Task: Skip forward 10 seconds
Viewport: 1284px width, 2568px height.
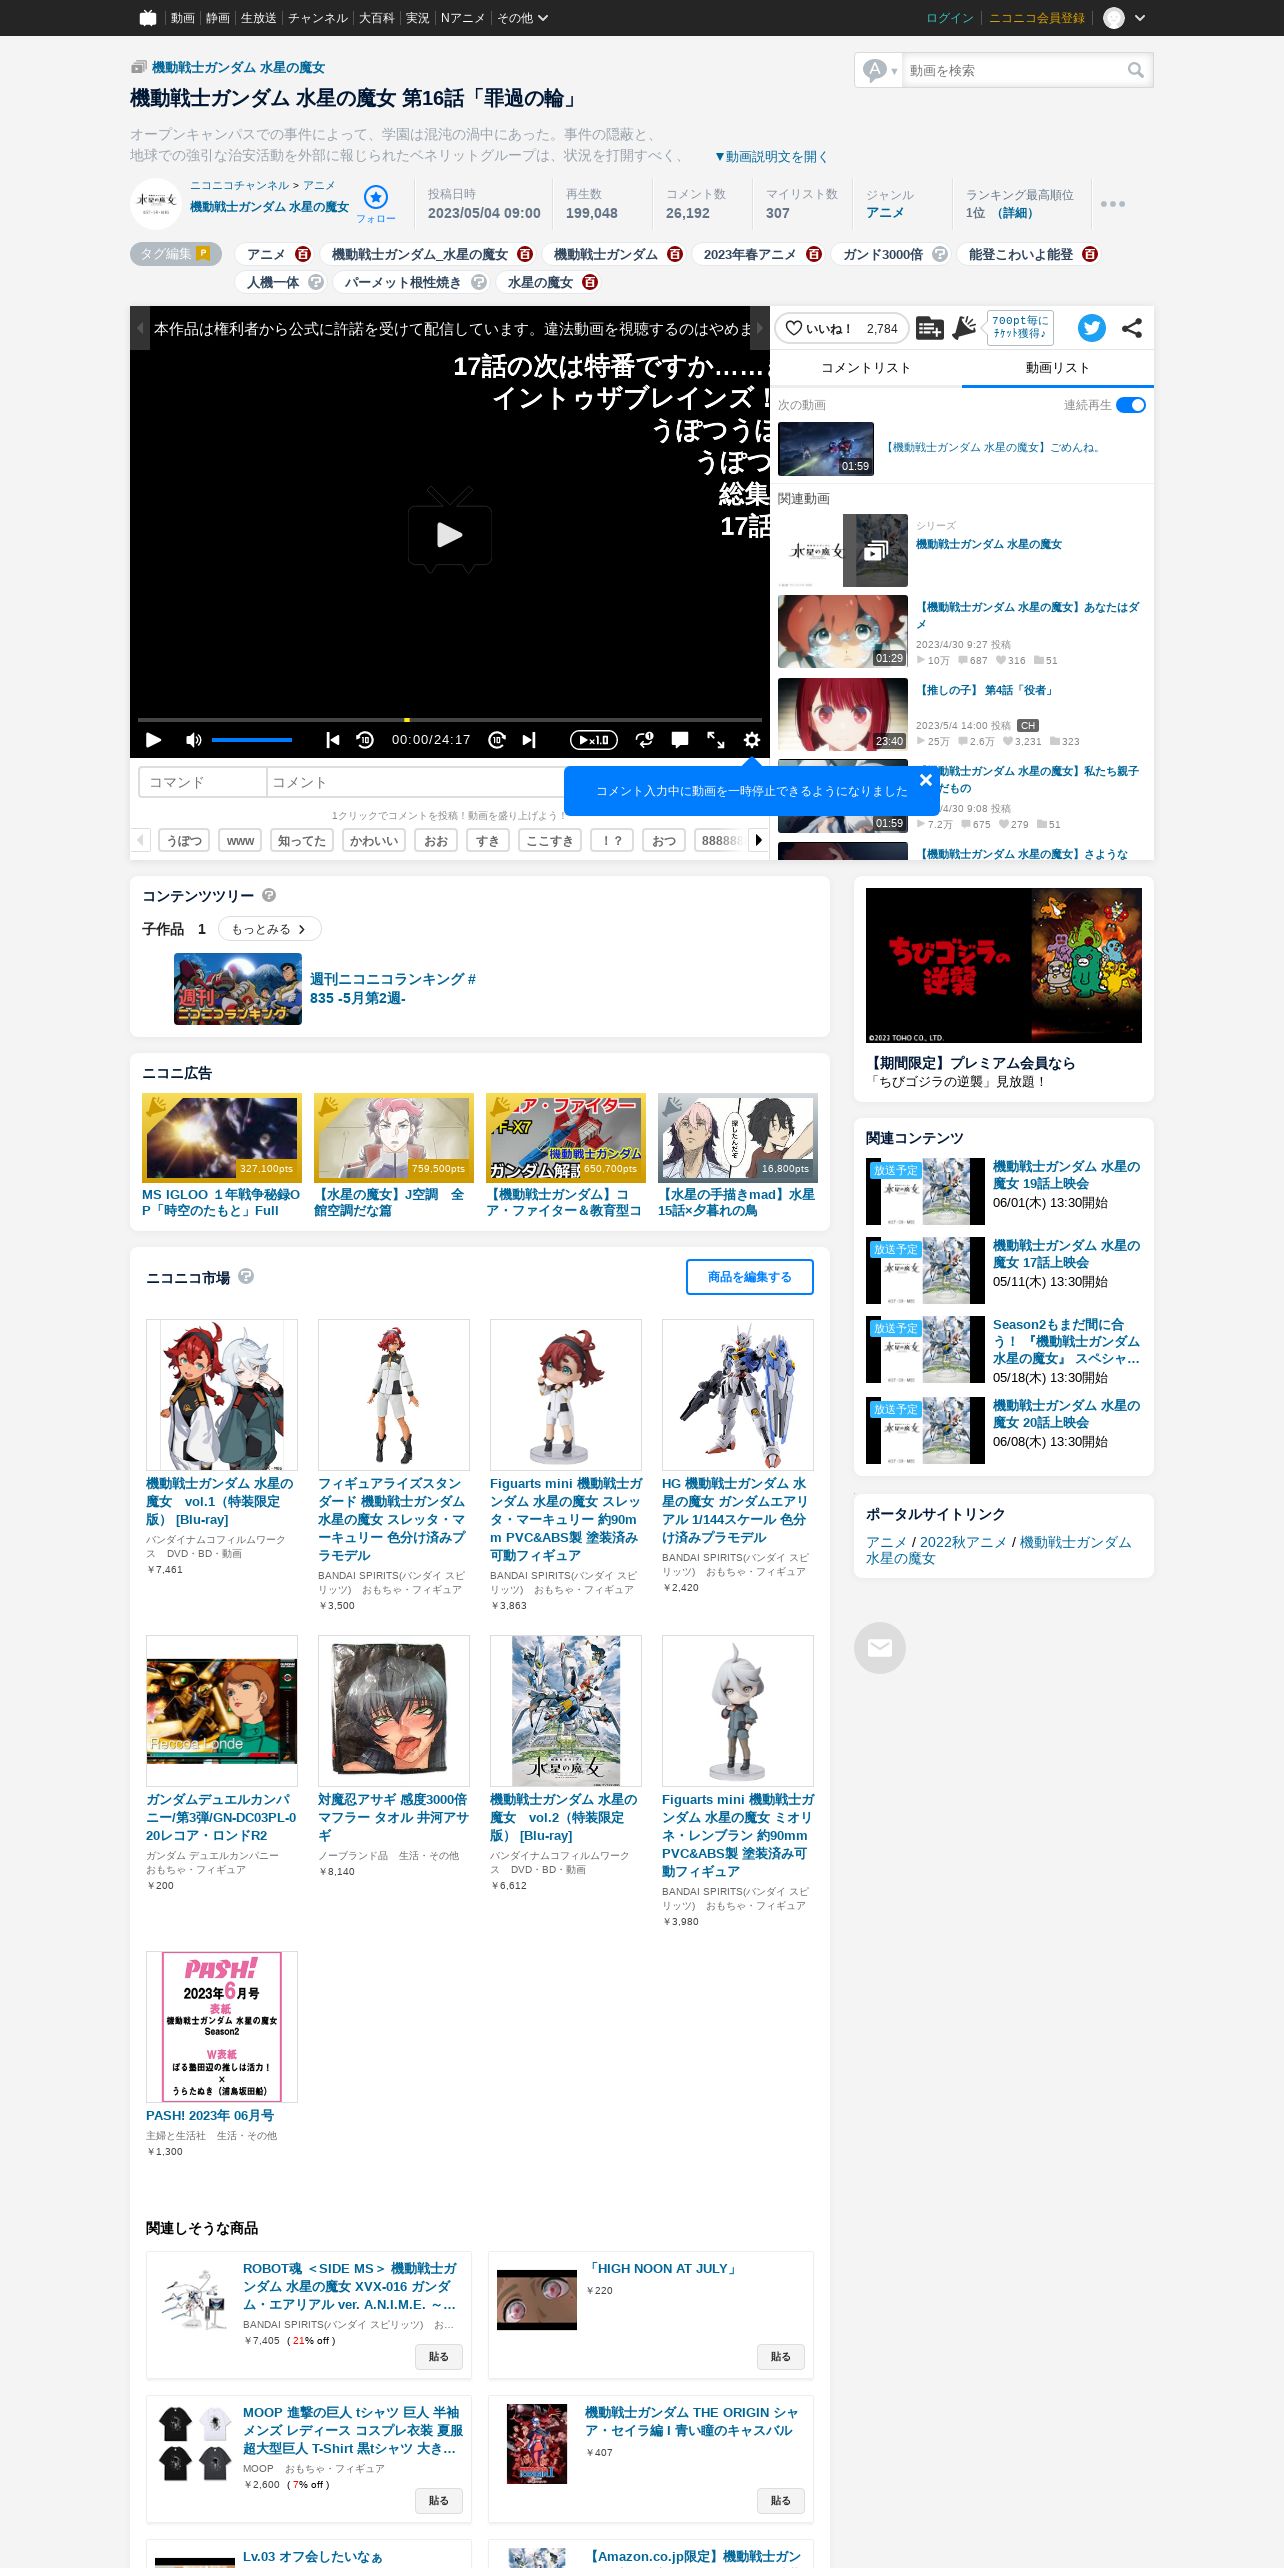Action: click(497, 740)
